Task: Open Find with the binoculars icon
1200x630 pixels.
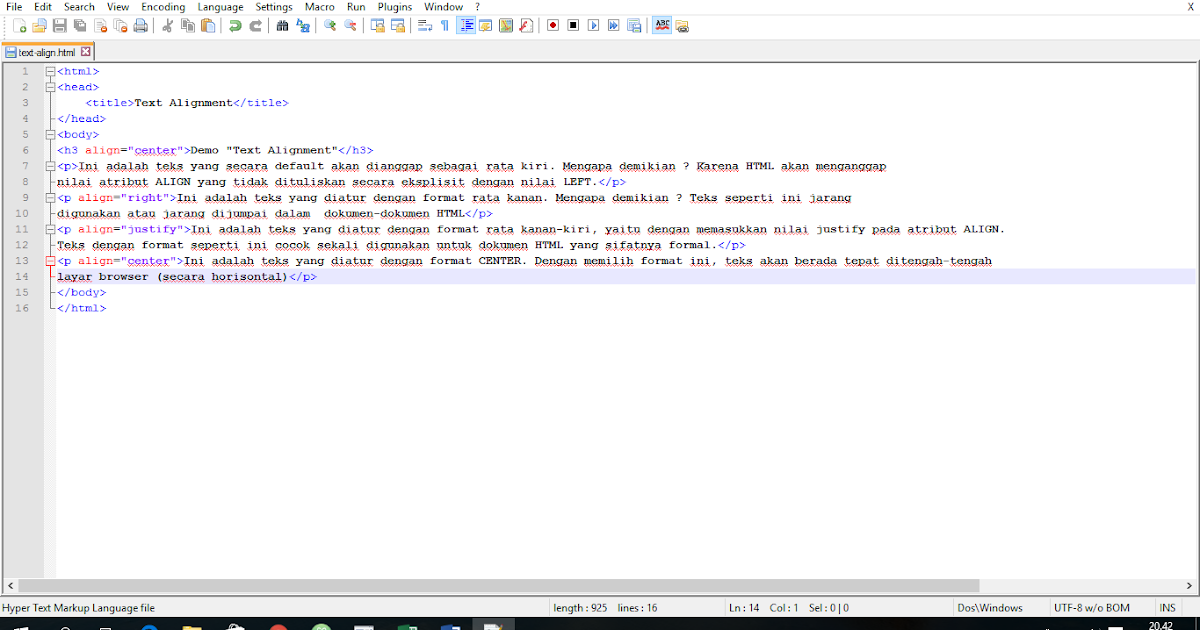Action: pos(282,25)
